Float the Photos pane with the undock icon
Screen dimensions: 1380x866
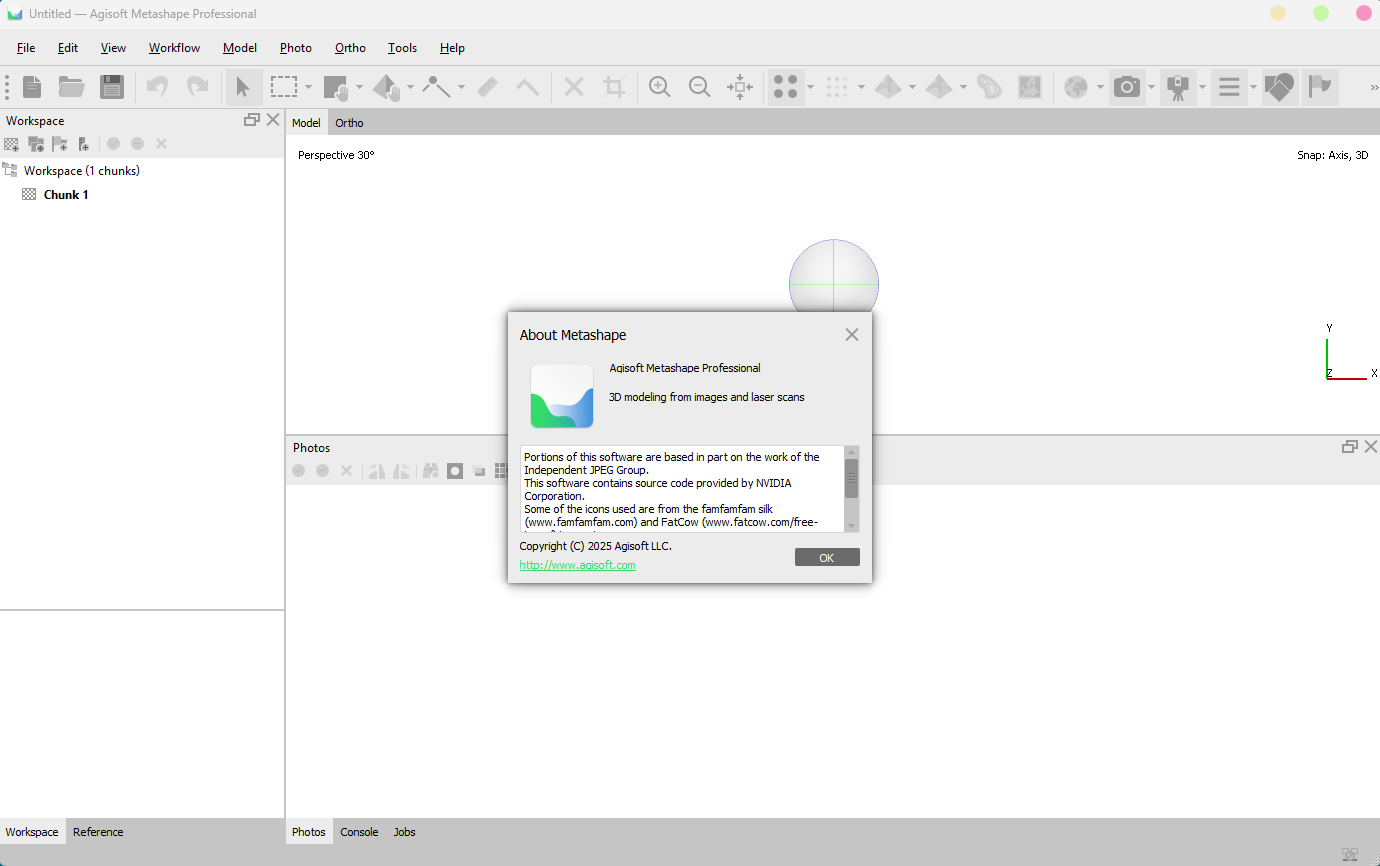(1350, 447)
